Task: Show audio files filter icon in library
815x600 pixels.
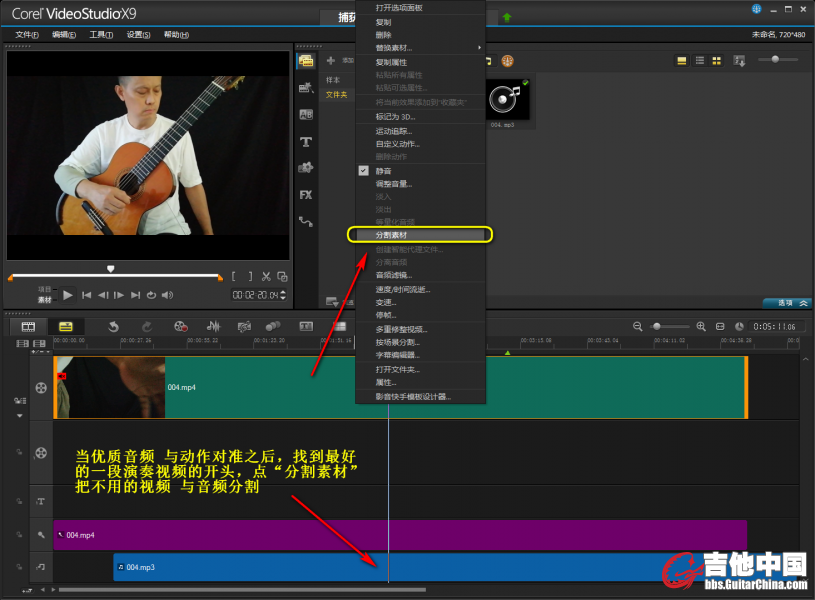Action: (488, 61)
